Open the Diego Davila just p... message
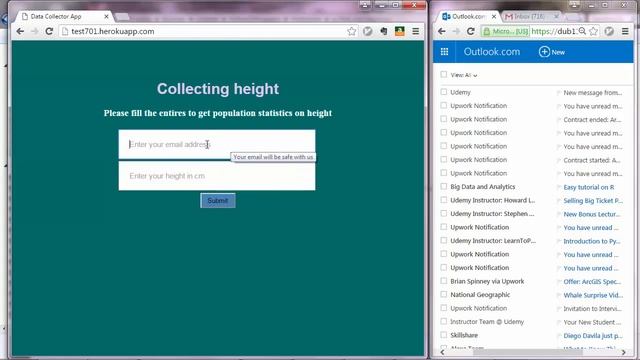 pyautogui.click(x=593, y=336)
